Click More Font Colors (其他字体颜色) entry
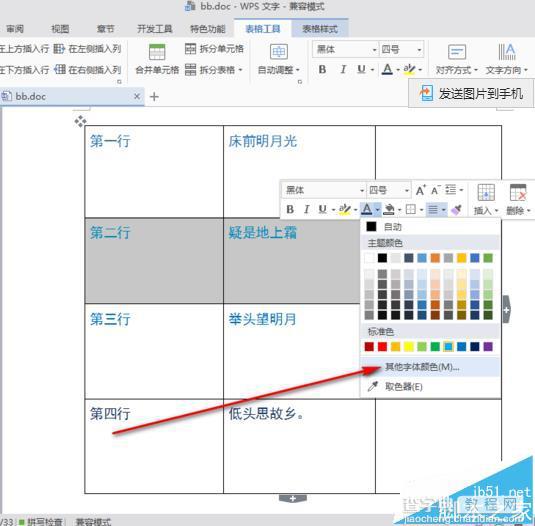535x526 pixels. [430, 367]
